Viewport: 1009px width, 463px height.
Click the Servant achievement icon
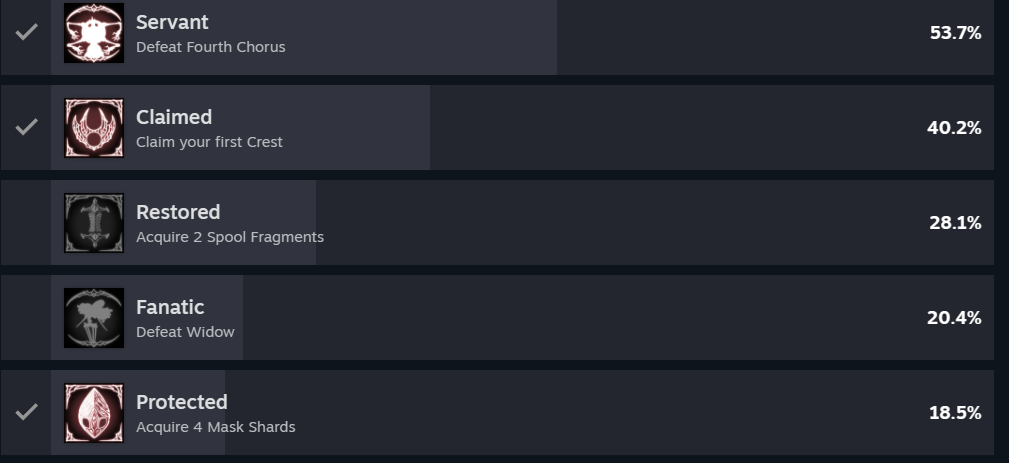tap(94, 32)
